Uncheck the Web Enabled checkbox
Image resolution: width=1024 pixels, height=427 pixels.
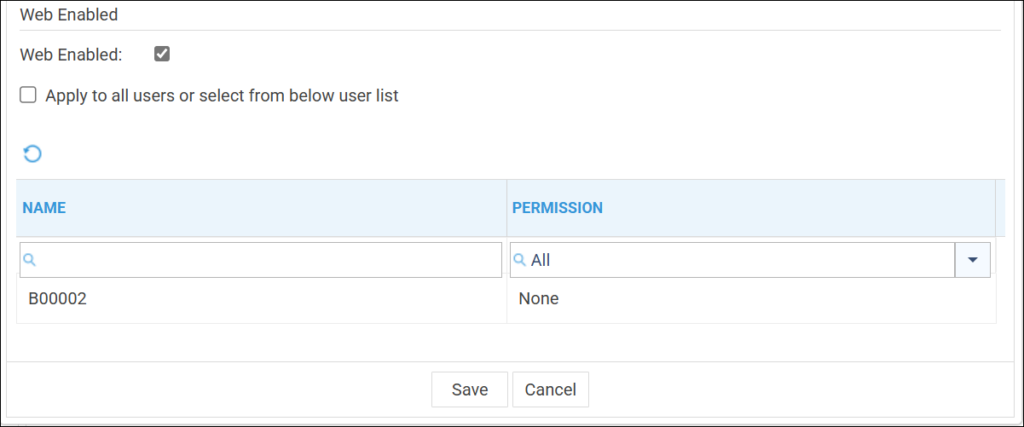point(162,54)
